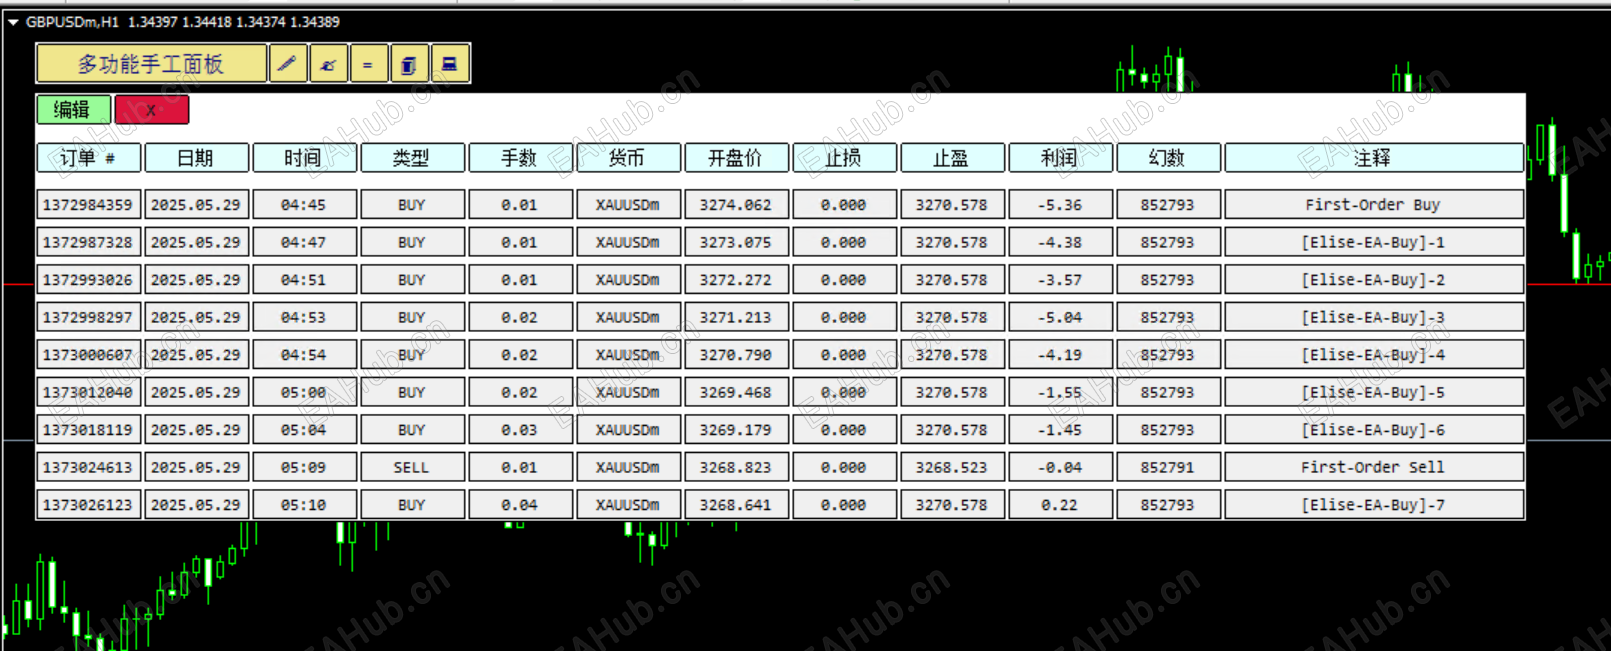Screen dimensions: 1611x651
Task: Click the 利润 column header
Action: [1060, 158]
